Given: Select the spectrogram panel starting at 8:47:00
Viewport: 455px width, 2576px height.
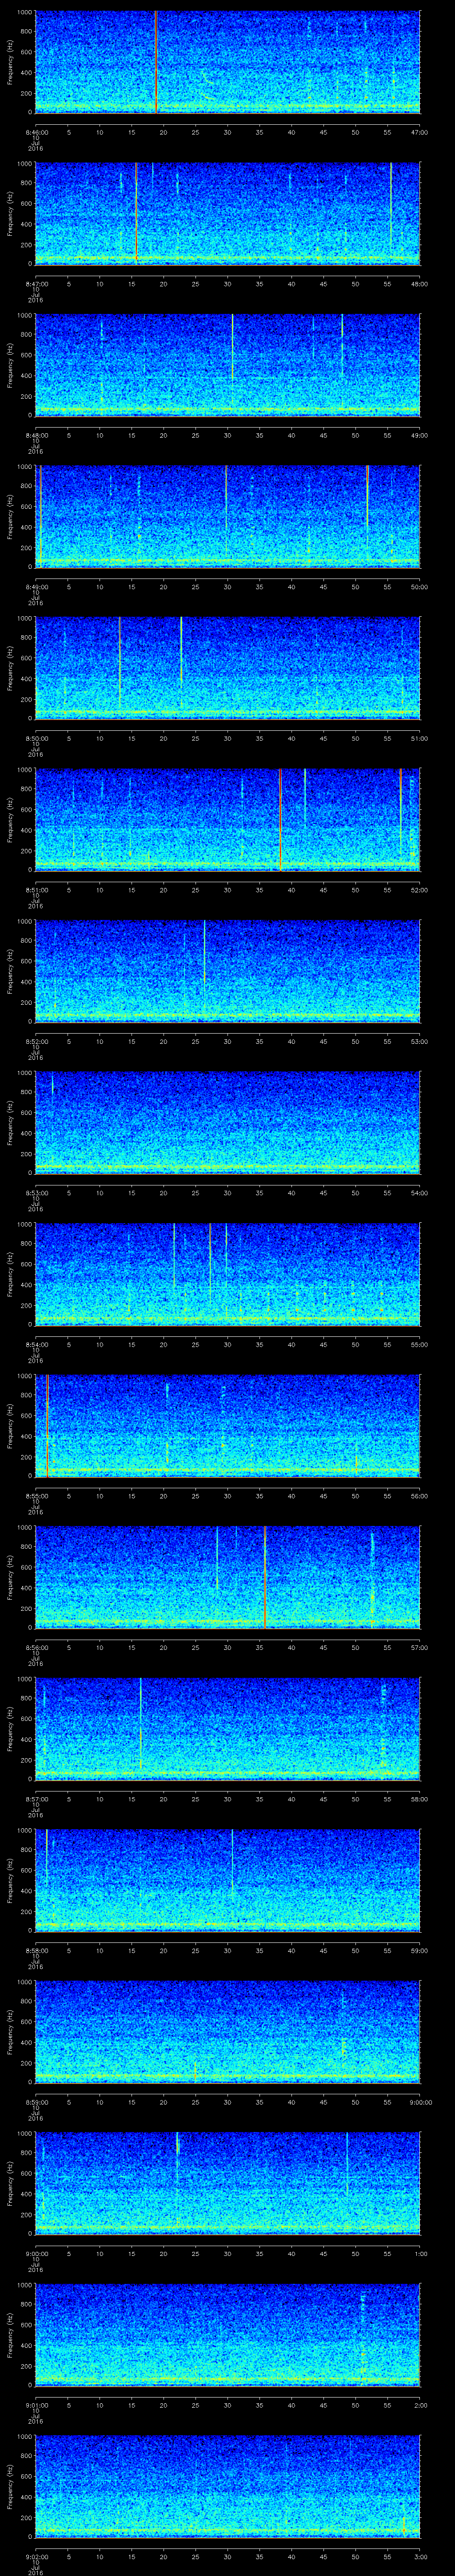Looking at the screenshot, I should (x=227, y=214).
